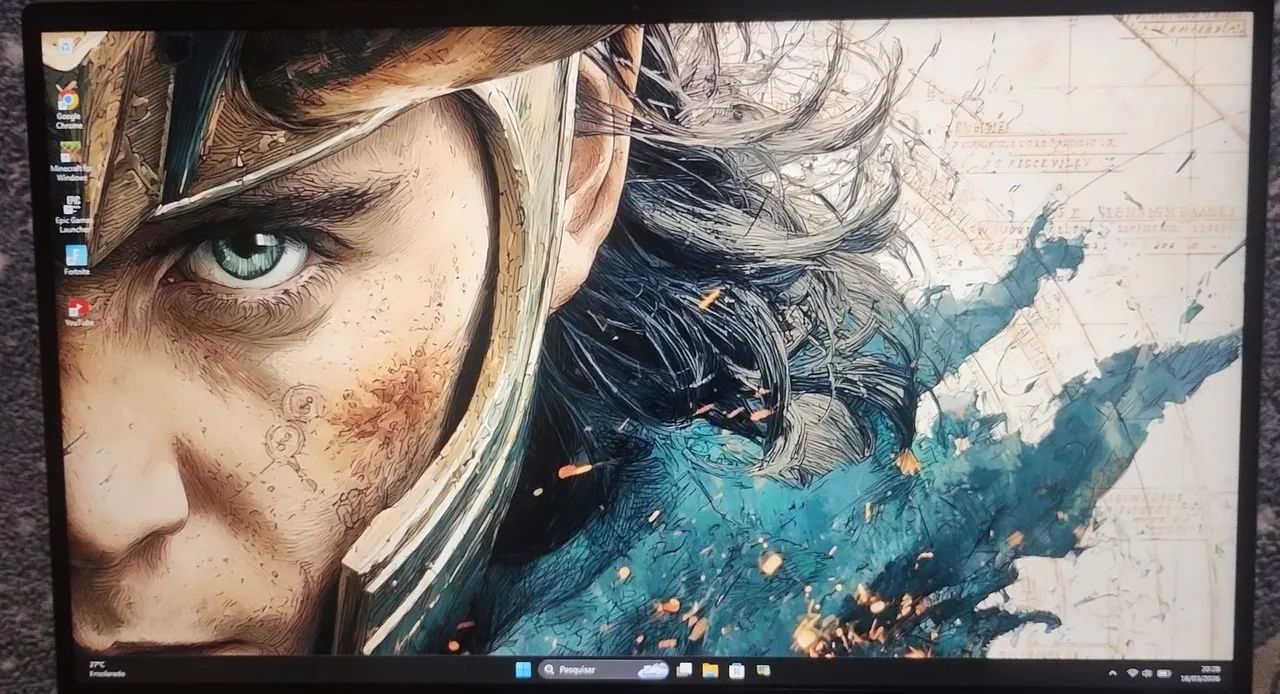Viewport: 1280px width, 694px height.
Task: Select the Epic Games Launcher shortcut
Action: tap(74, 212)
